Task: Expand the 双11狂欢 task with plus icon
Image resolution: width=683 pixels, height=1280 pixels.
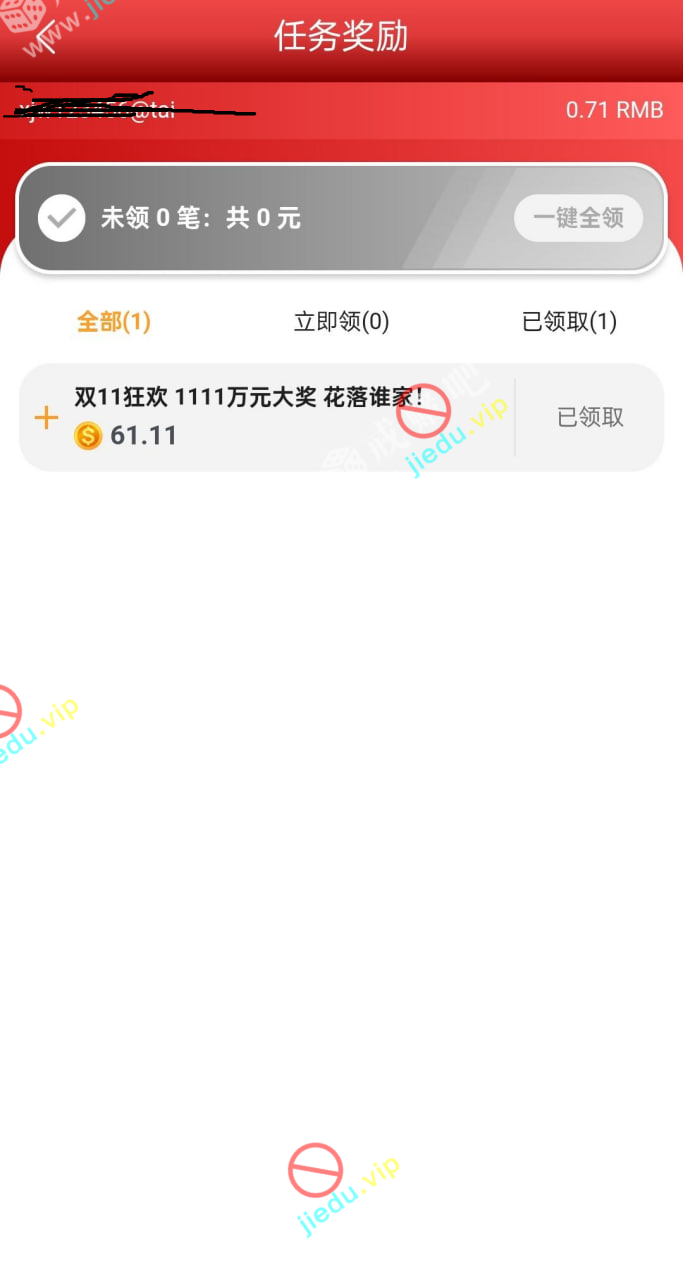Action: pyautogui.click(x=46, y=418)
